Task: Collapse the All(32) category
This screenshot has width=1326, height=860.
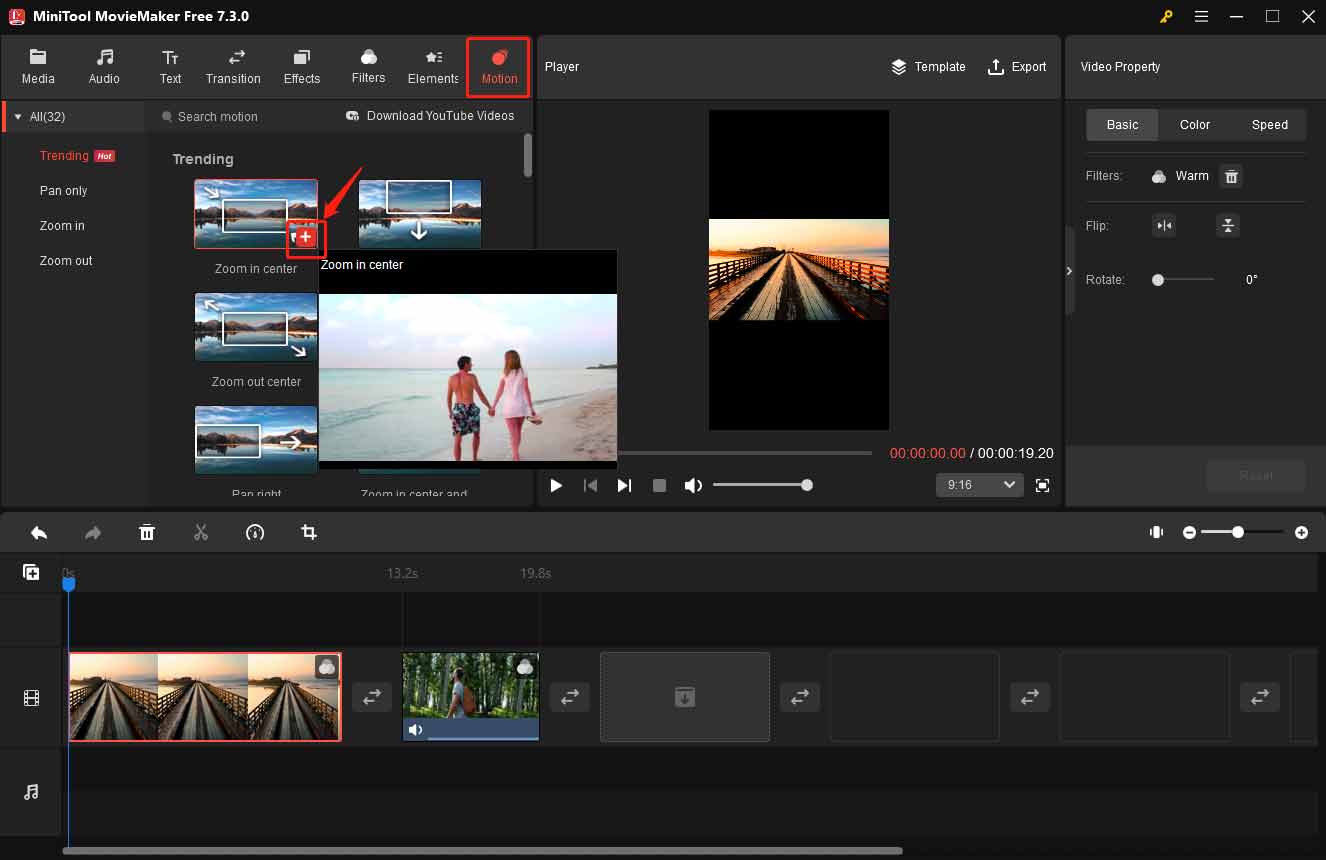Action: [x=18, y=117]
